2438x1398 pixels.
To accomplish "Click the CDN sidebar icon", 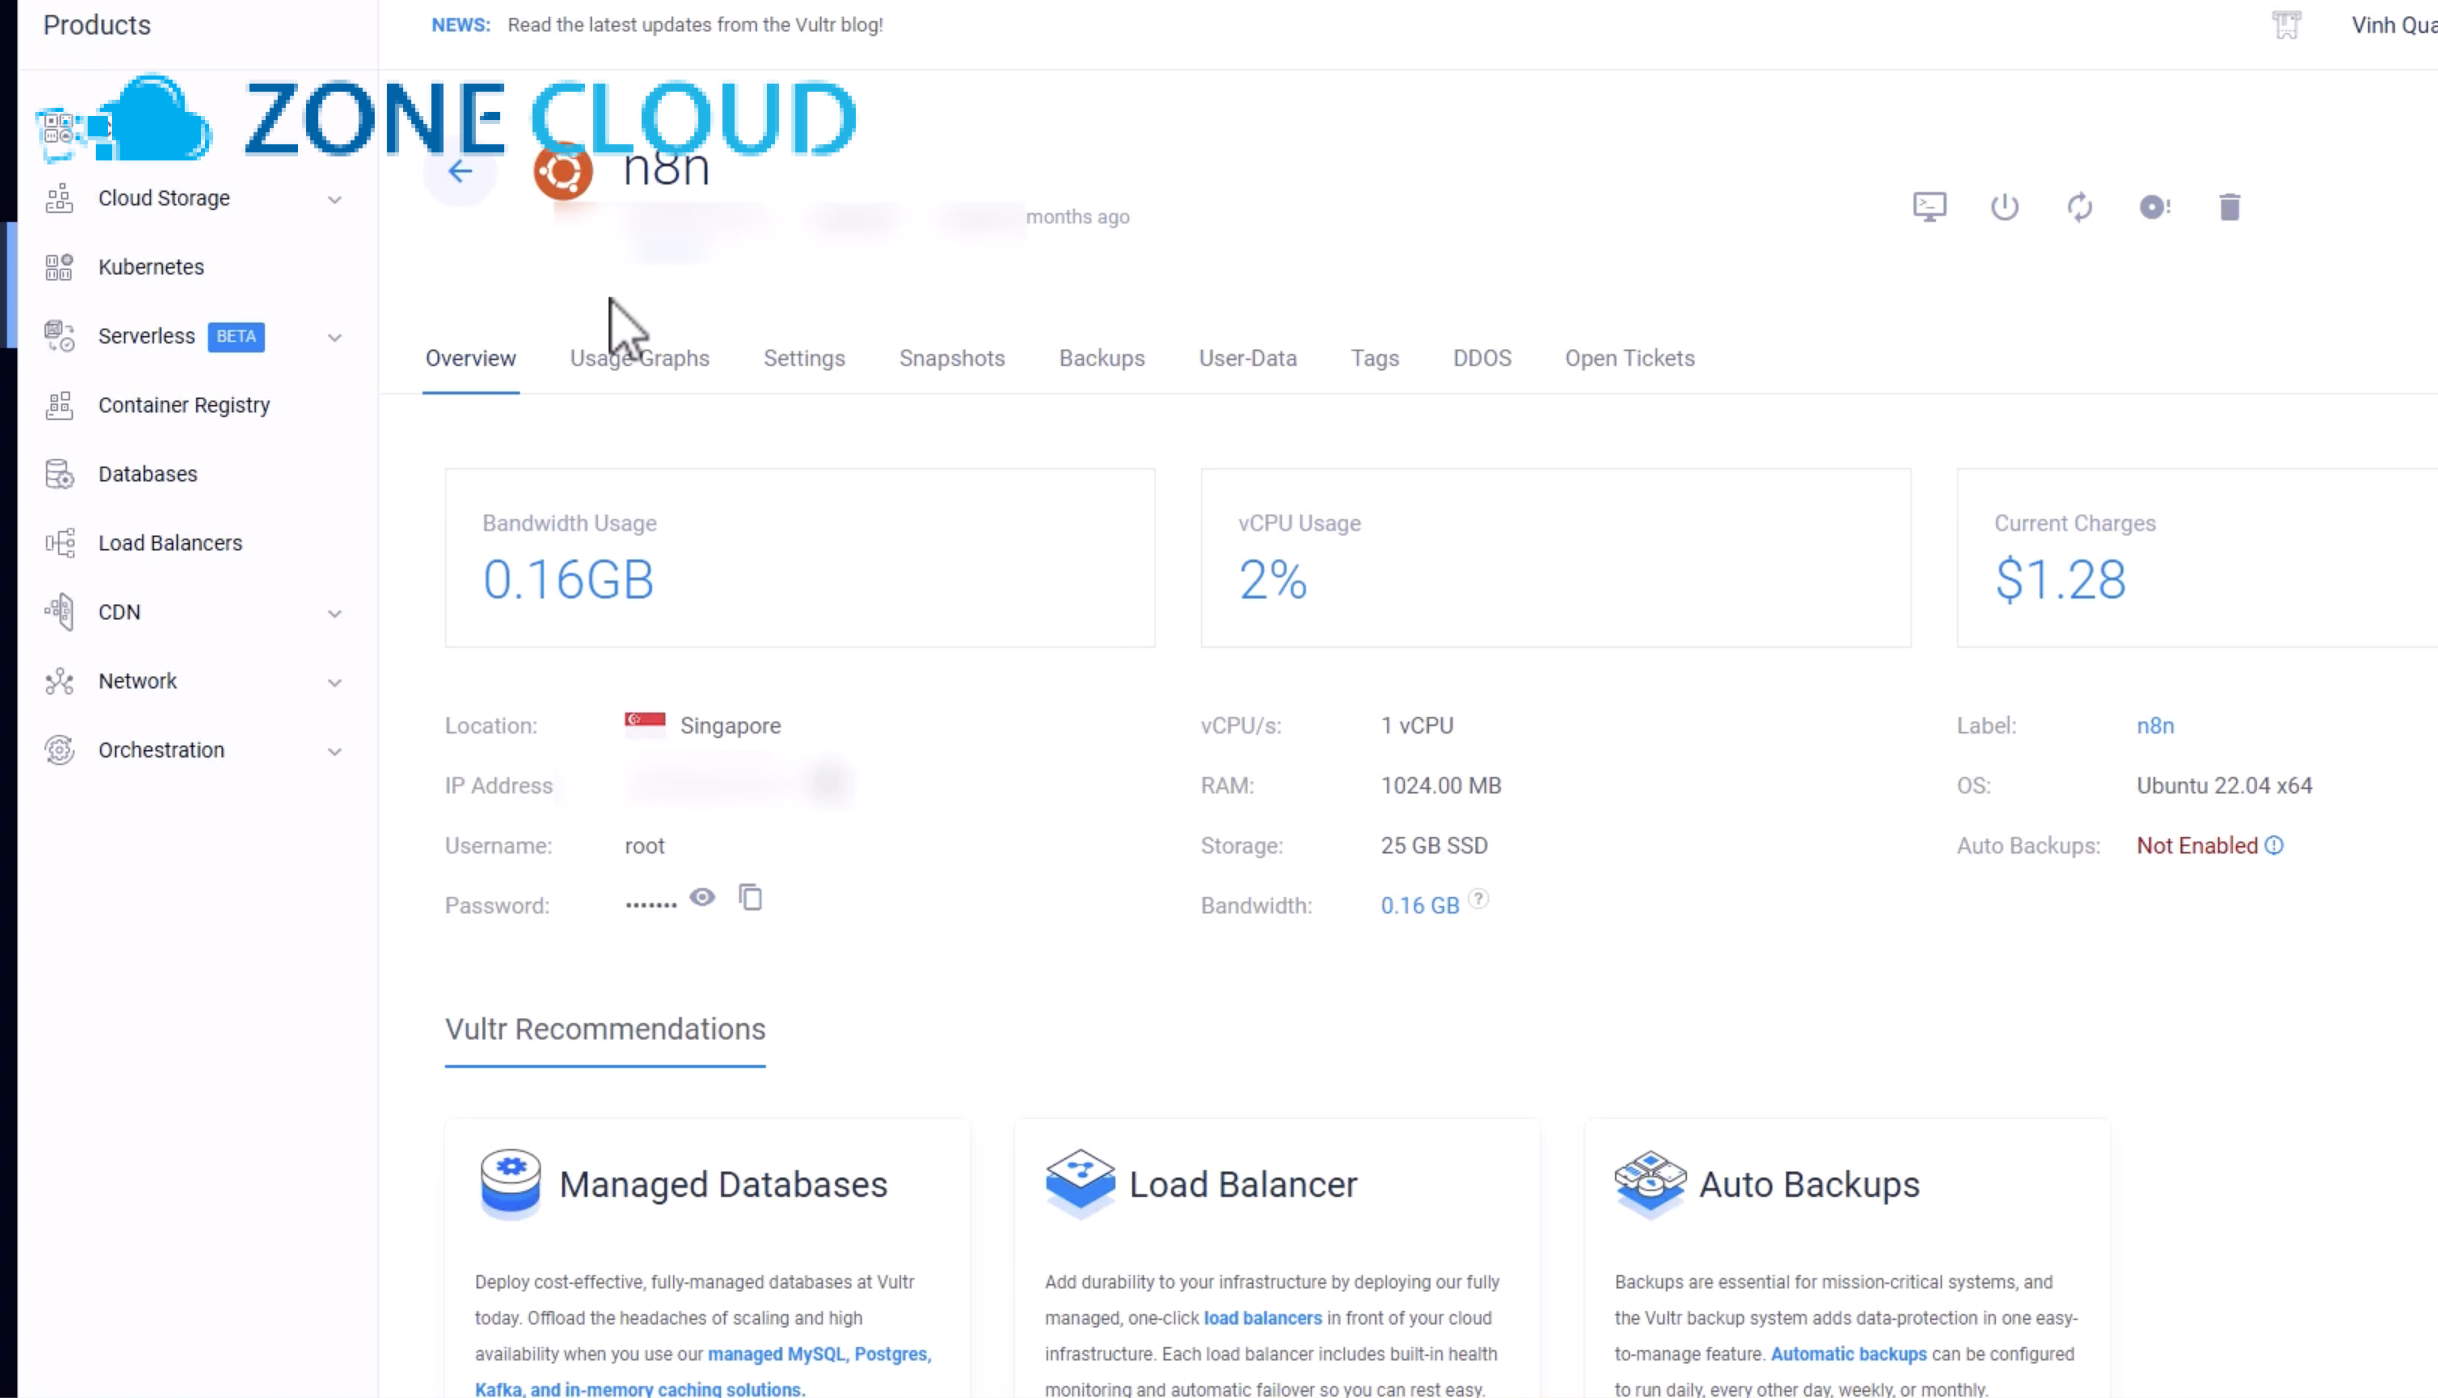I will click(x=59, y=612).
